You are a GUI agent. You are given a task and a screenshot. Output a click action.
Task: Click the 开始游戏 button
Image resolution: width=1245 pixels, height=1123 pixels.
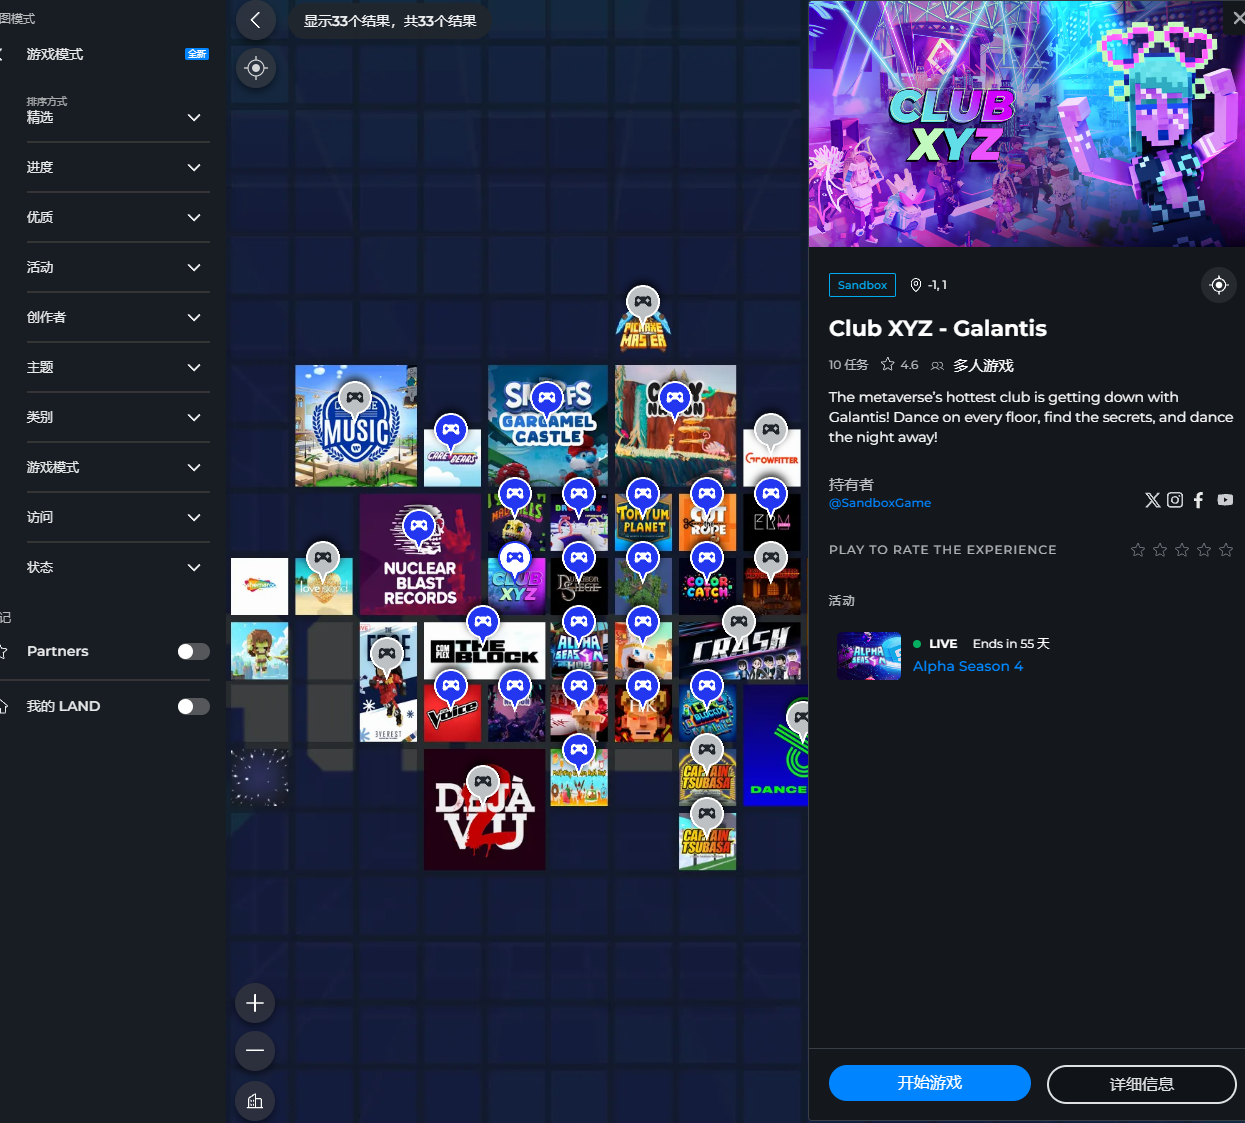coord(930,1083)
